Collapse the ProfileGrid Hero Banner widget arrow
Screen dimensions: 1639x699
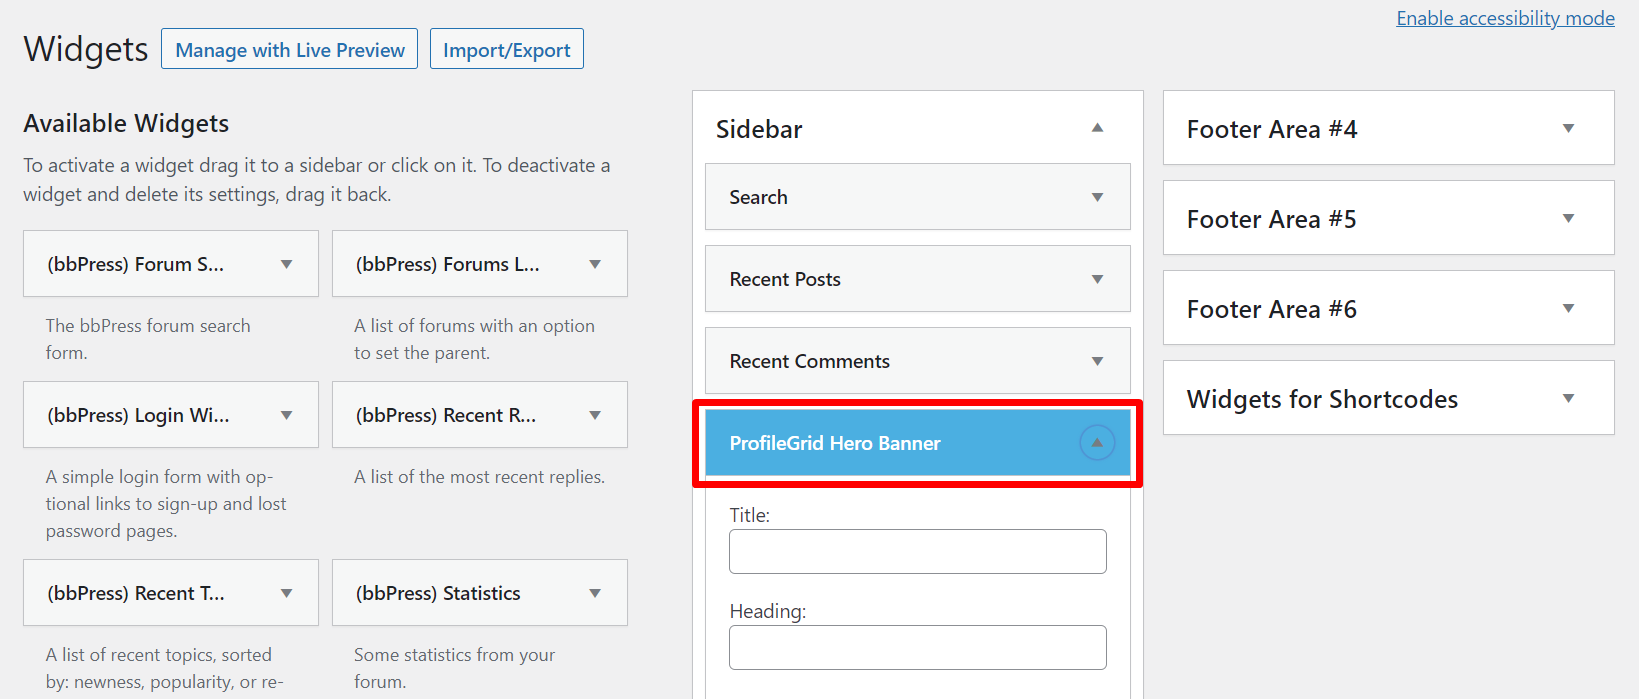(1097, 443)
